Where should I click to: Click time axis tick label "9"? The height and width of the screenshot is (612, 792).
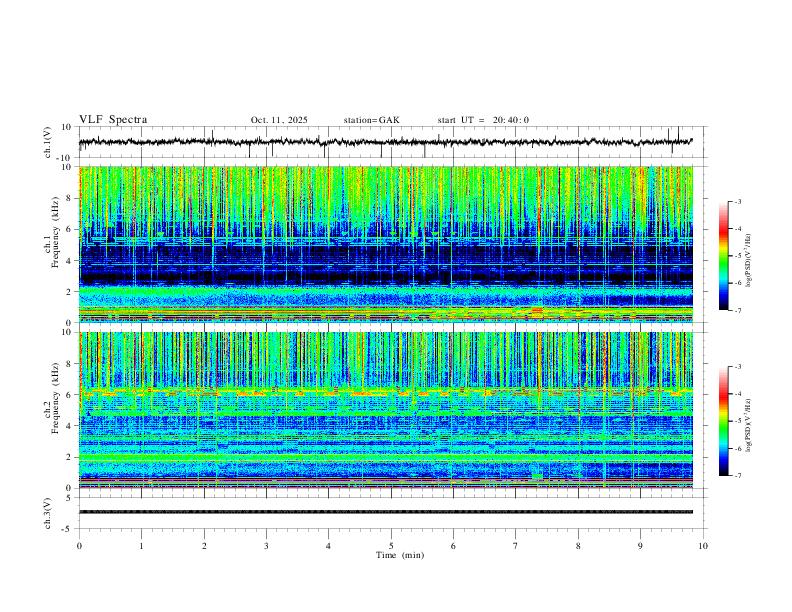point(640,546)
